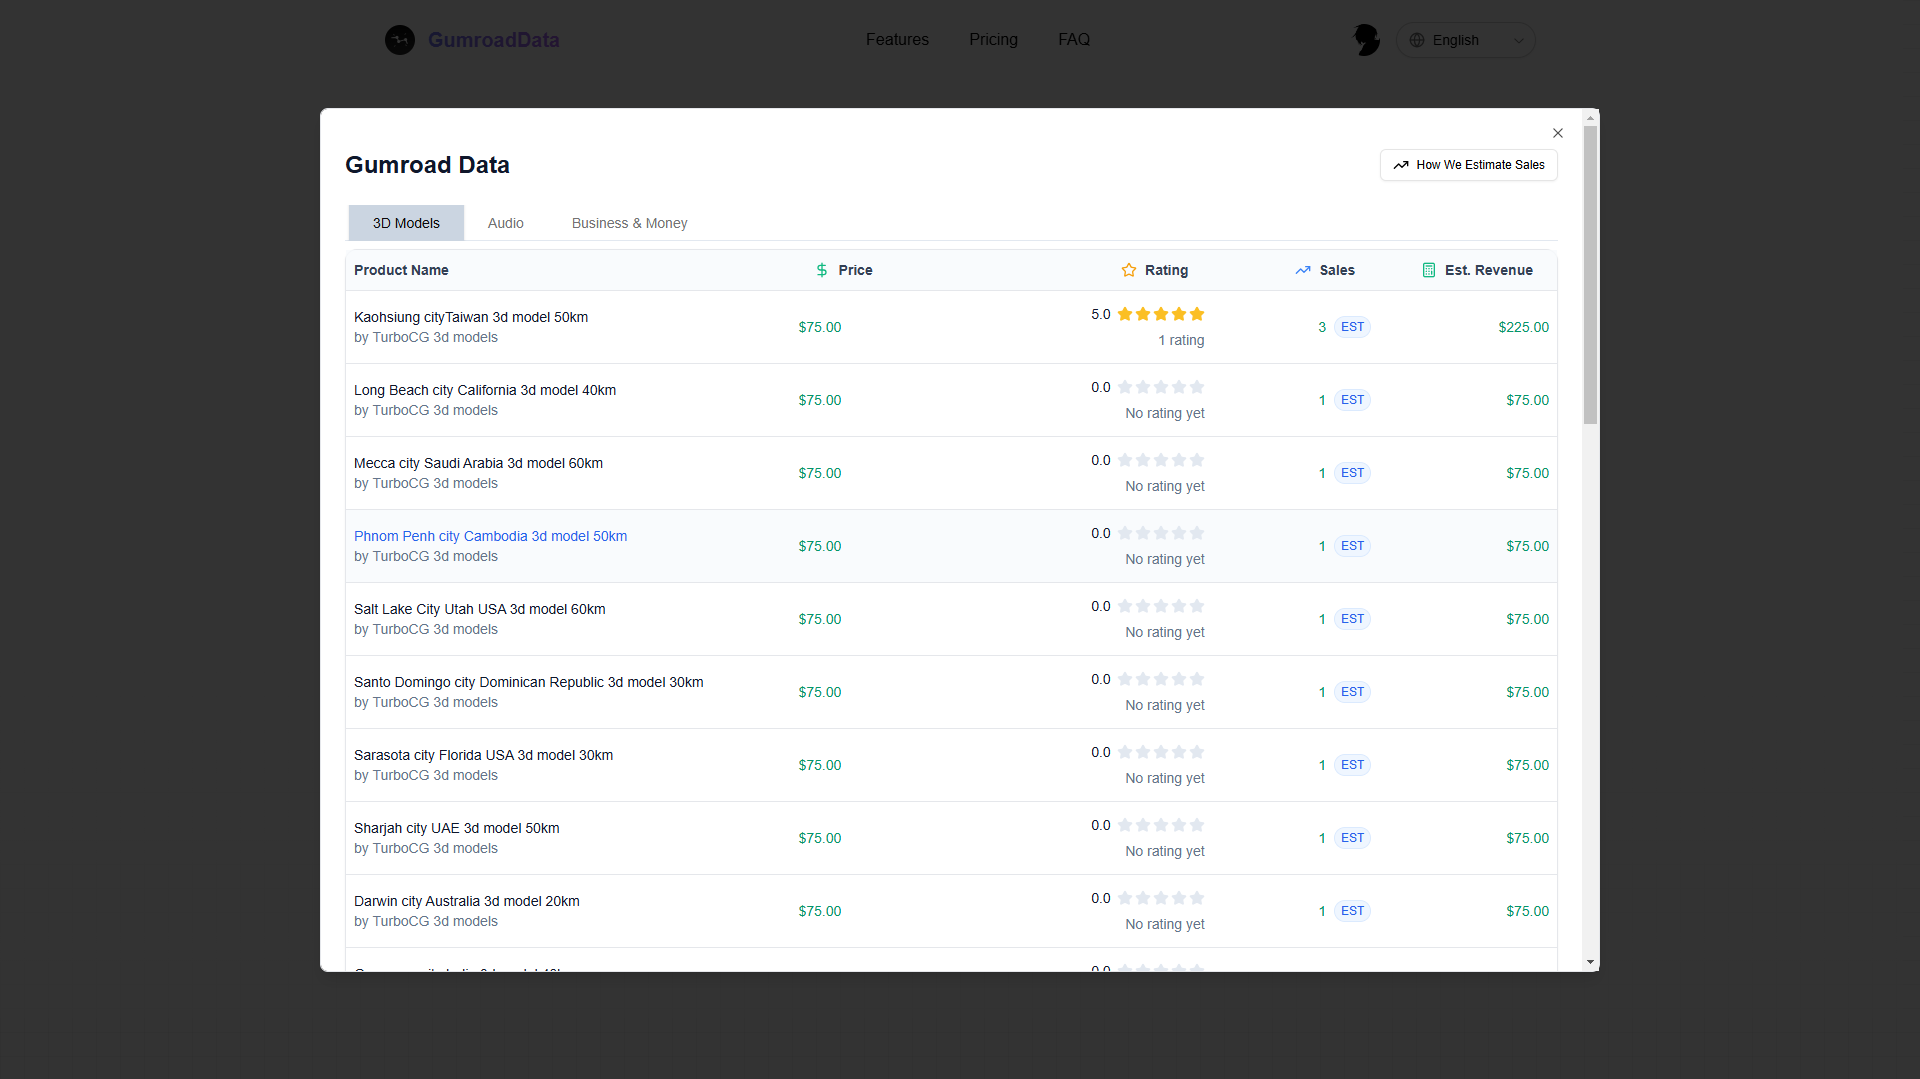
Task: Select the 3D Models tab
Action: click(x=406, y=223)
